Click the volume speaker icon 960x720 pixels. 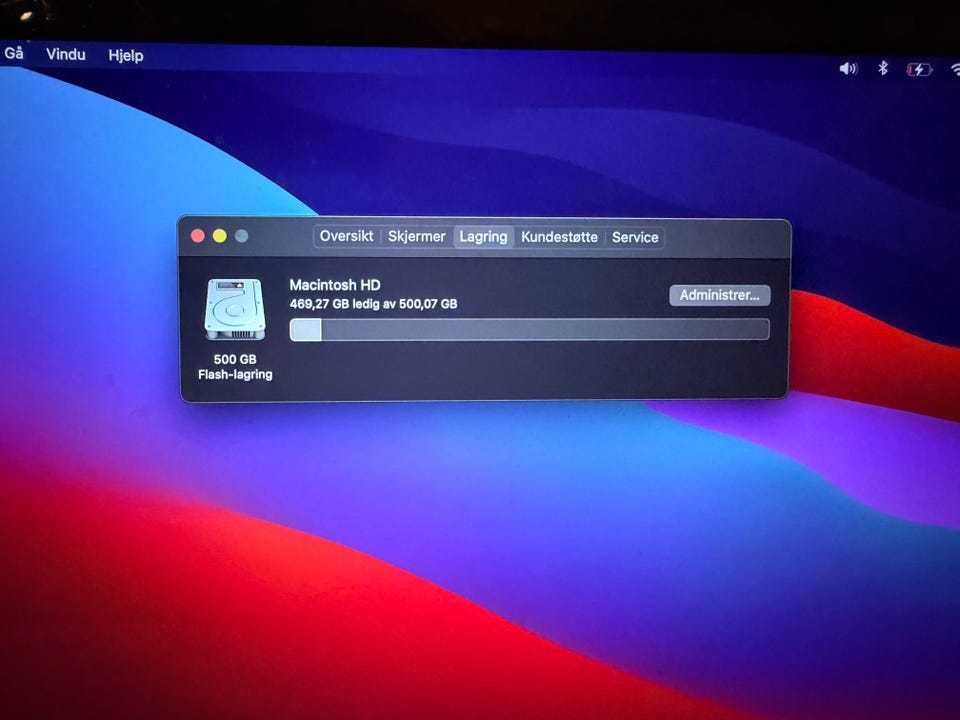(848, 69)
